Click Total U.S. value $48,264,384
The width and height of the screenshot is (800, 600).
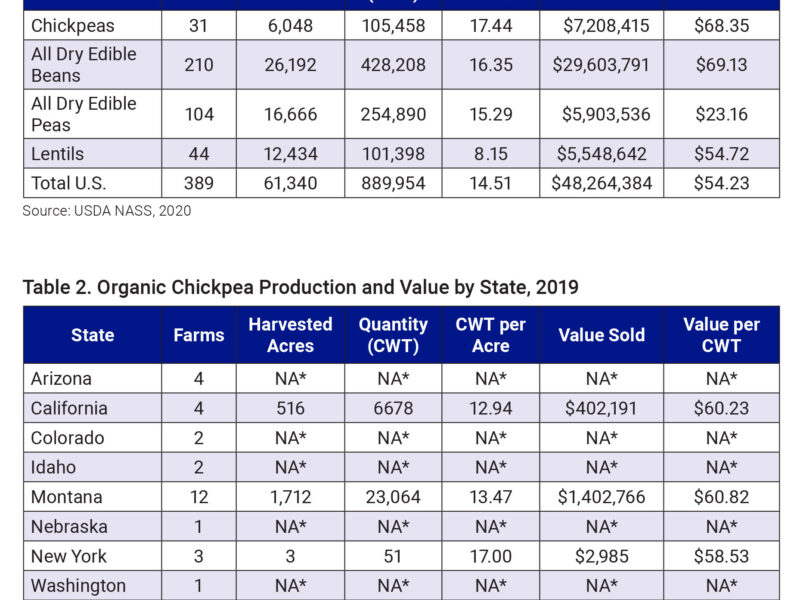(601, 183)
